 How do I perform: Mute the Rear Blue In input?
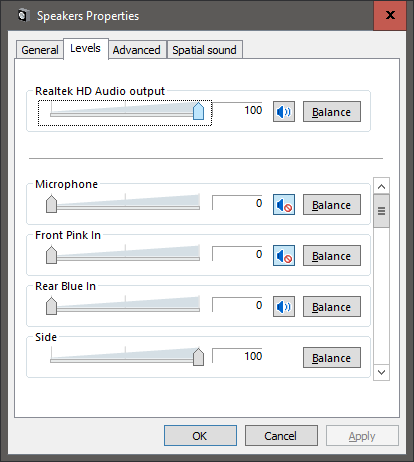coord(284,307)
